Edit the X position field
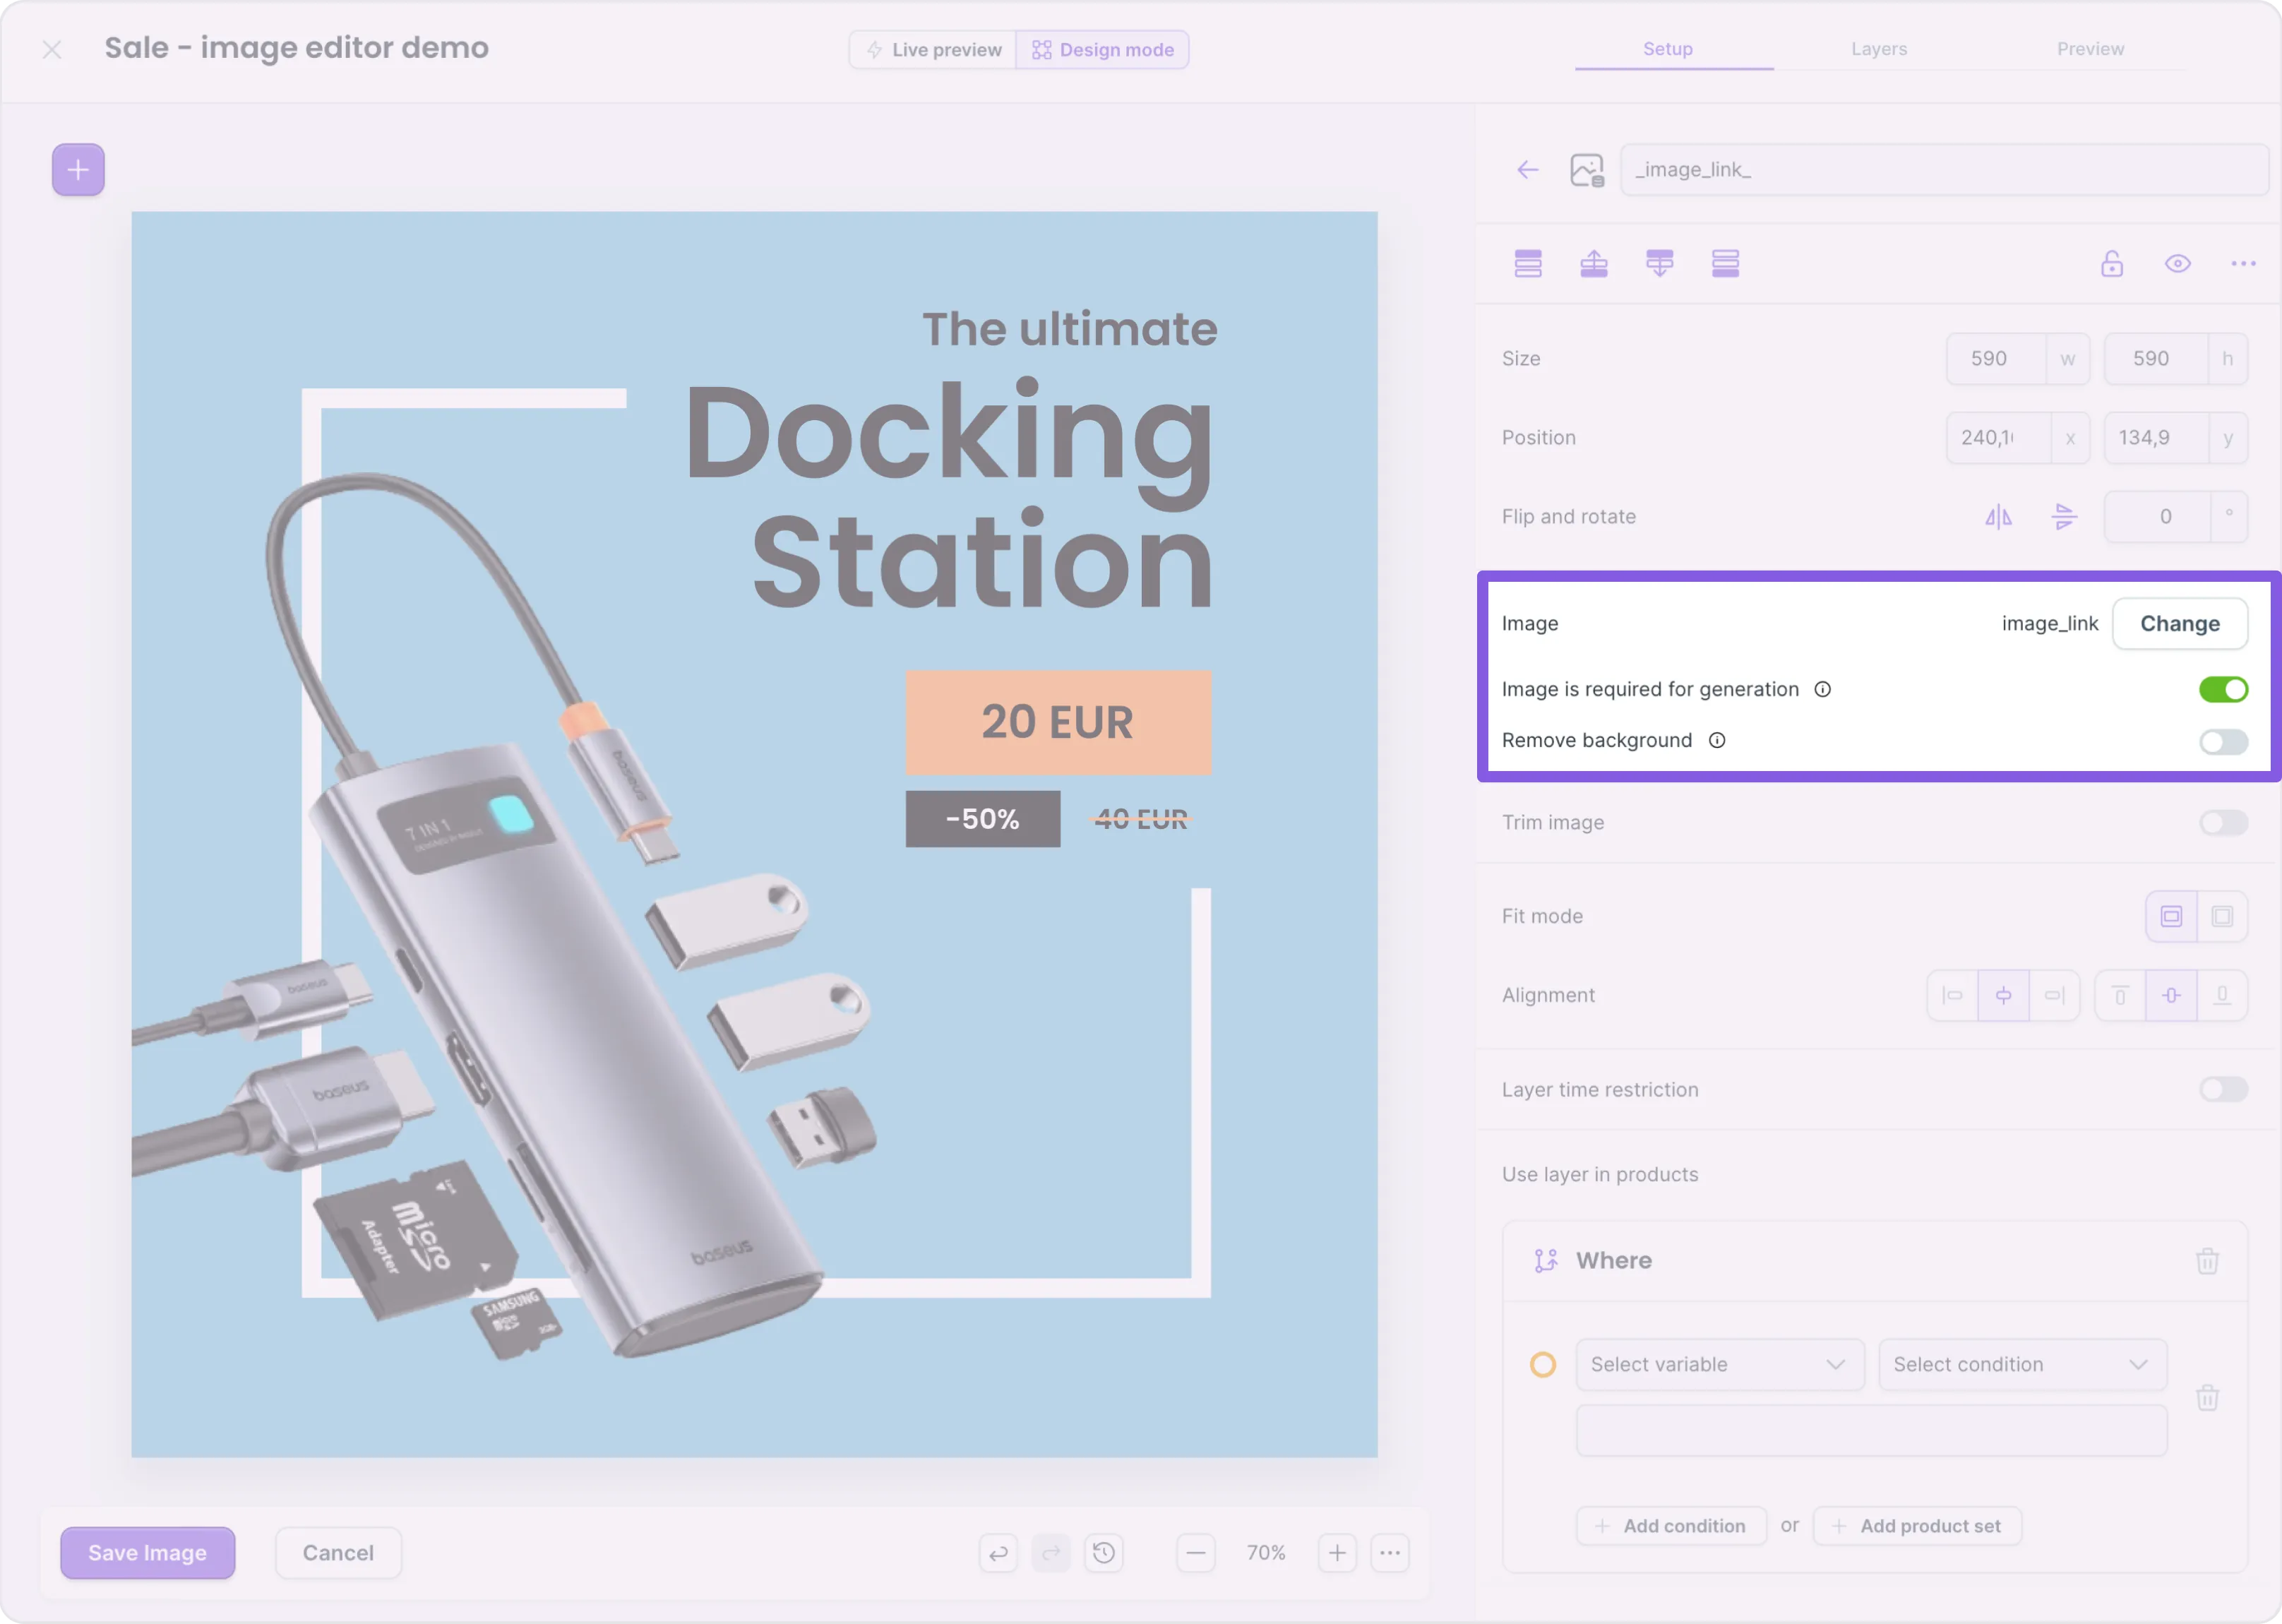This screenshot has height=1624, width=2282. tap(1997, 437)
